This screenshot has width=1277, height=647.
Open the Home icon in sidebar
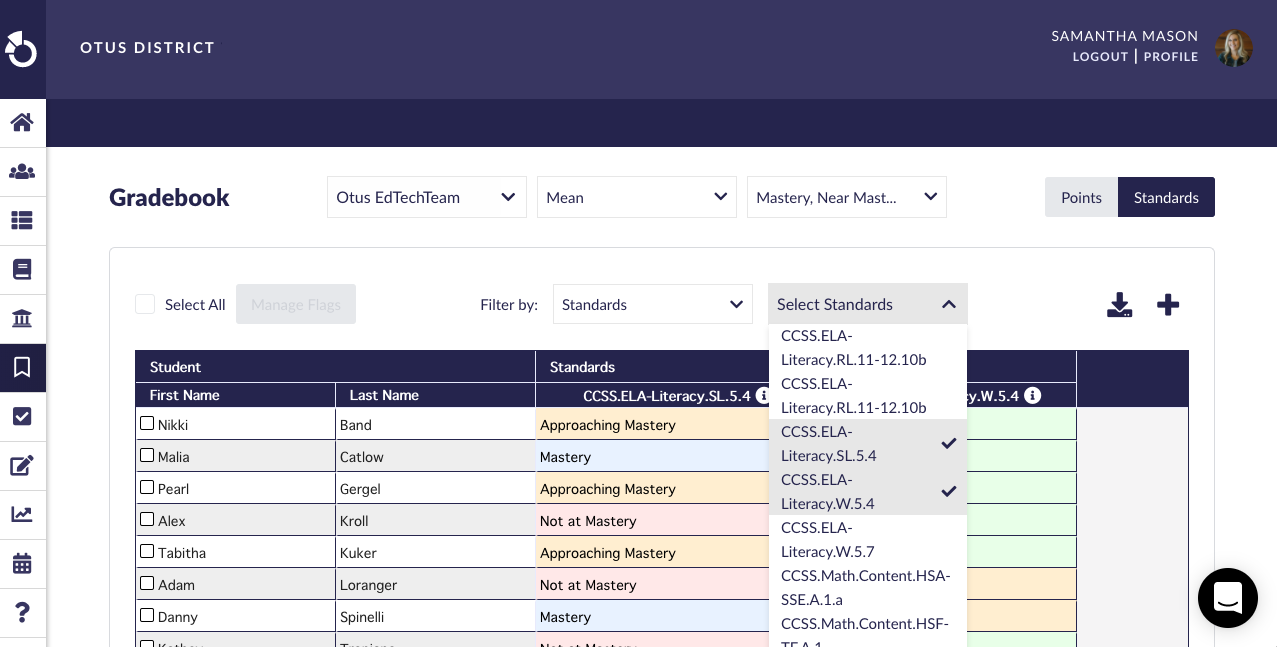click(x=22, y=122)
